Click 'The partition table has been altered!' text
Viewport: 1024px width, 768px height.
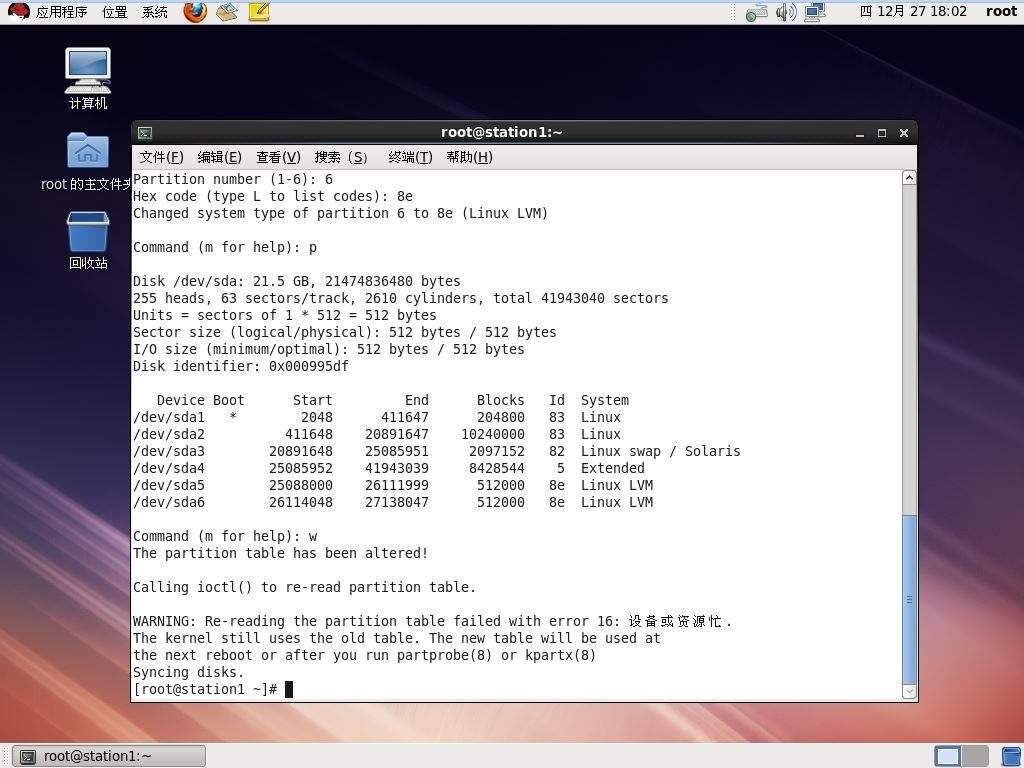tap(280, 553)
